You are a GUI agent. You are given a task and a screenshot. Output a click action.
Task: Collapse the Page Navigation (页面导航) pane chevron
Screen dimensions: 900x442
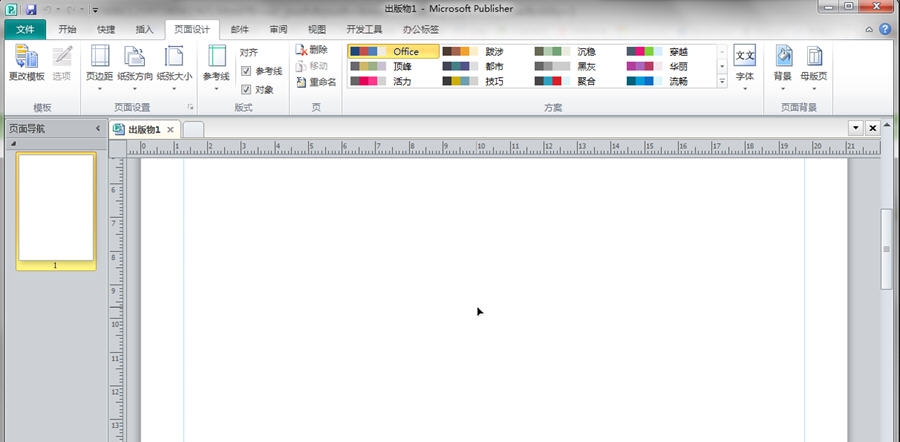pyautogui.click(x=98, y=129)
